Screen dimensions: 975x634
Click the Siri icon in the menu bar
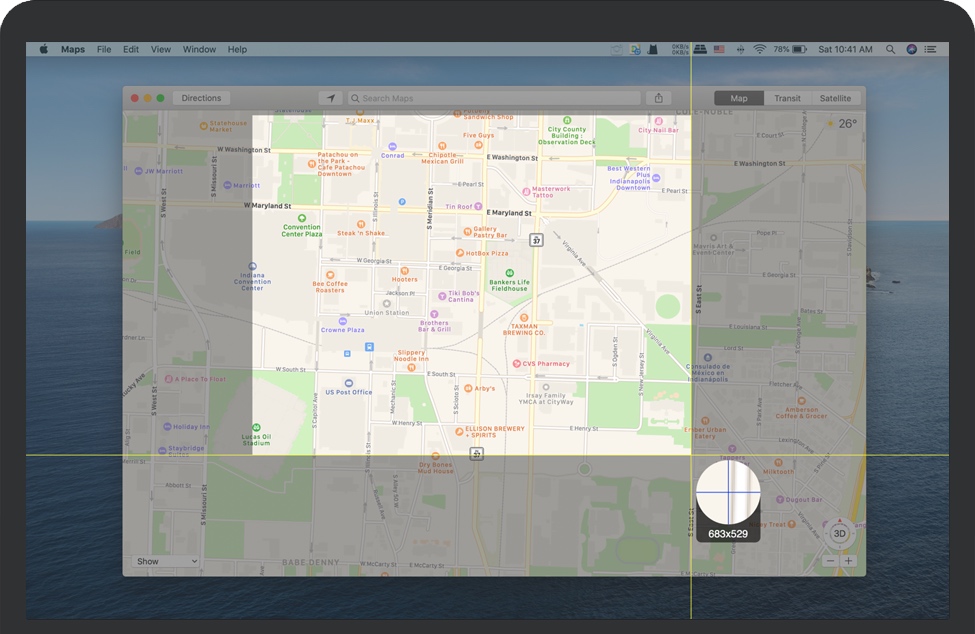(910, 48)
